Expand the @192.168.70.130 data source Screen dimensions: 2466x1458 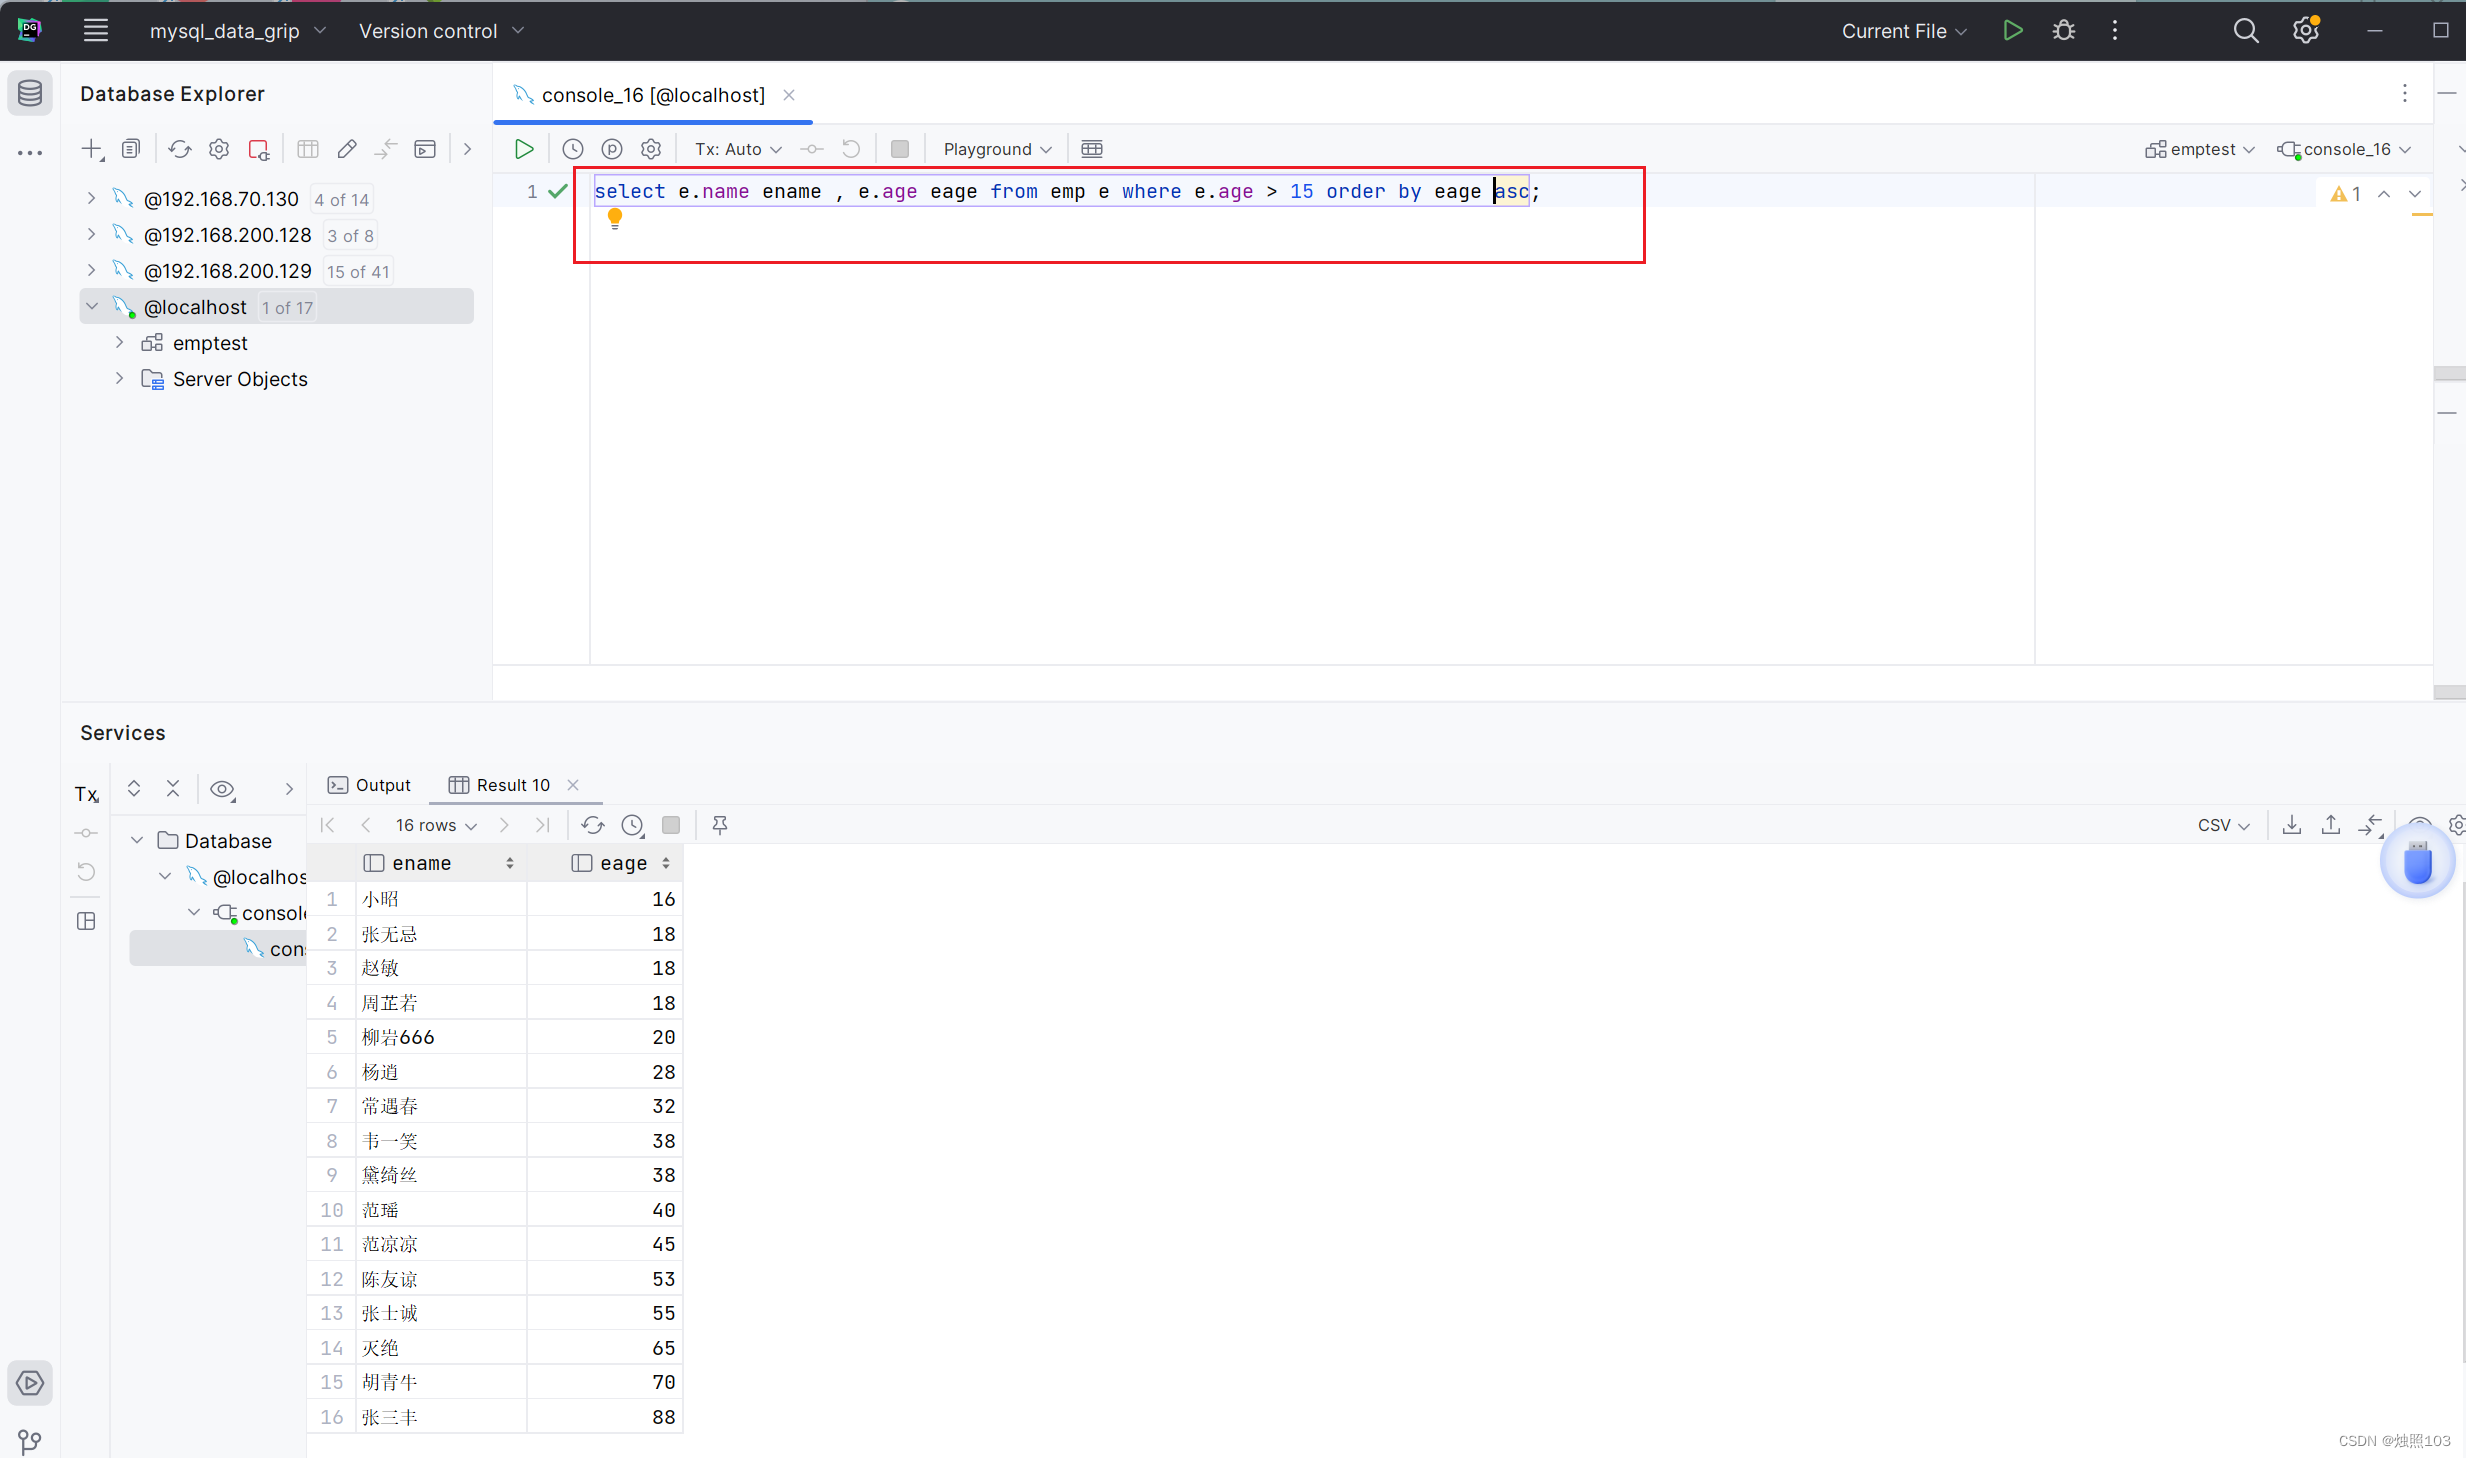pos(92,199)
